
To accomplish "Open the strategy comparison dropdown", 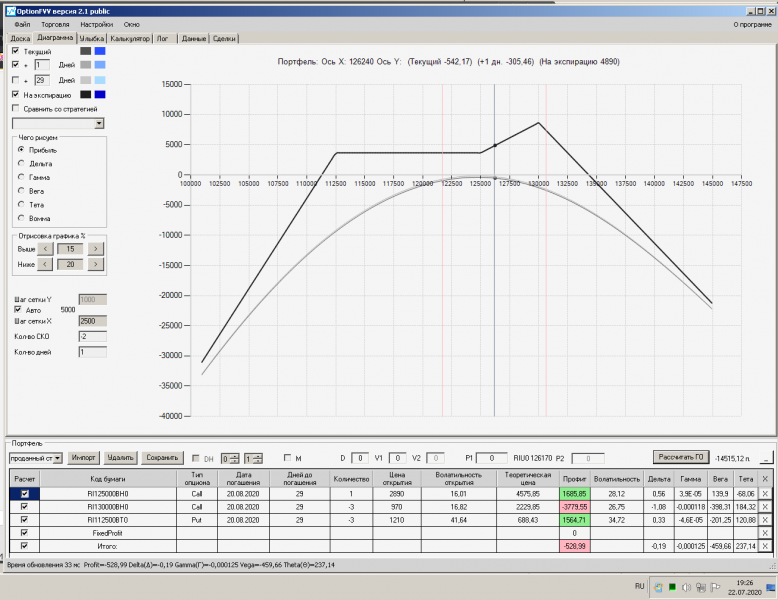I will [x=99, y=123].
